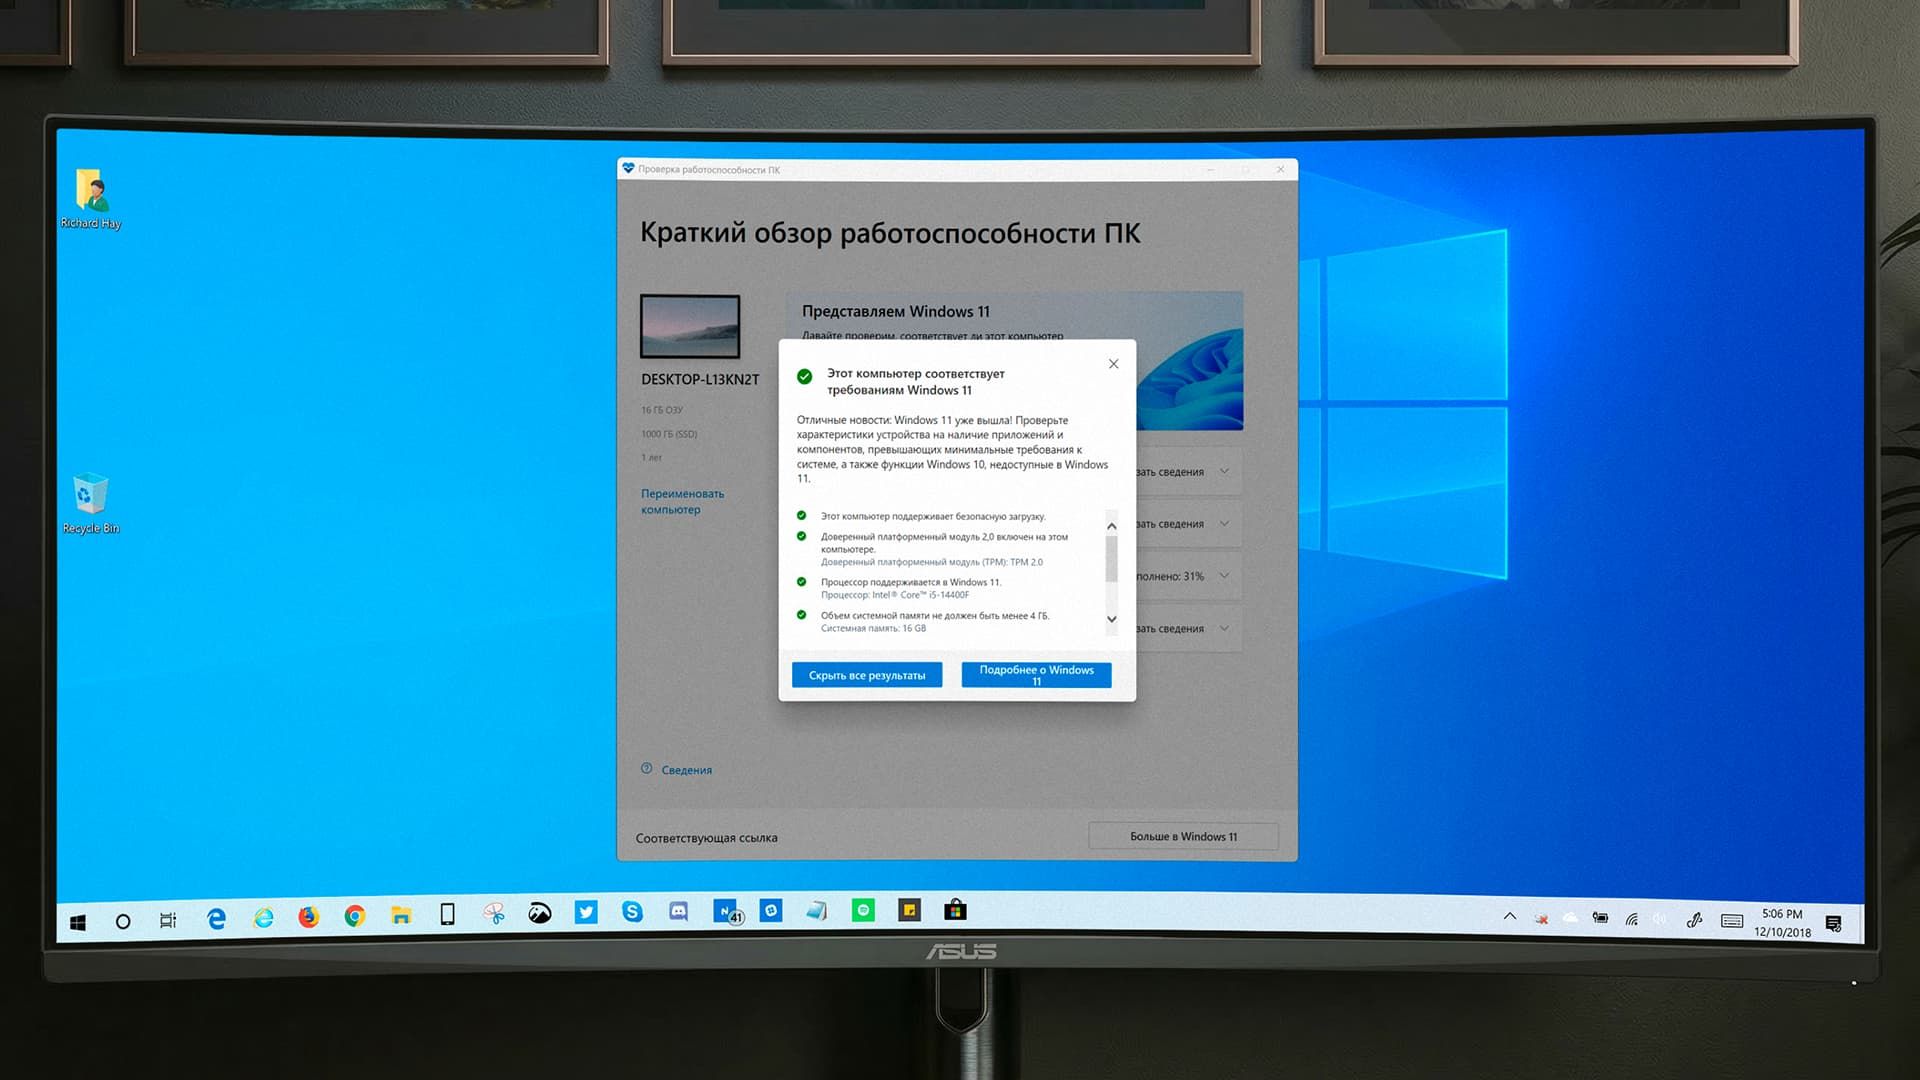
Task: Click 'Доверенный платформенный модуль (TPM): TPM 2.0' text
Action: click(932, 562)
